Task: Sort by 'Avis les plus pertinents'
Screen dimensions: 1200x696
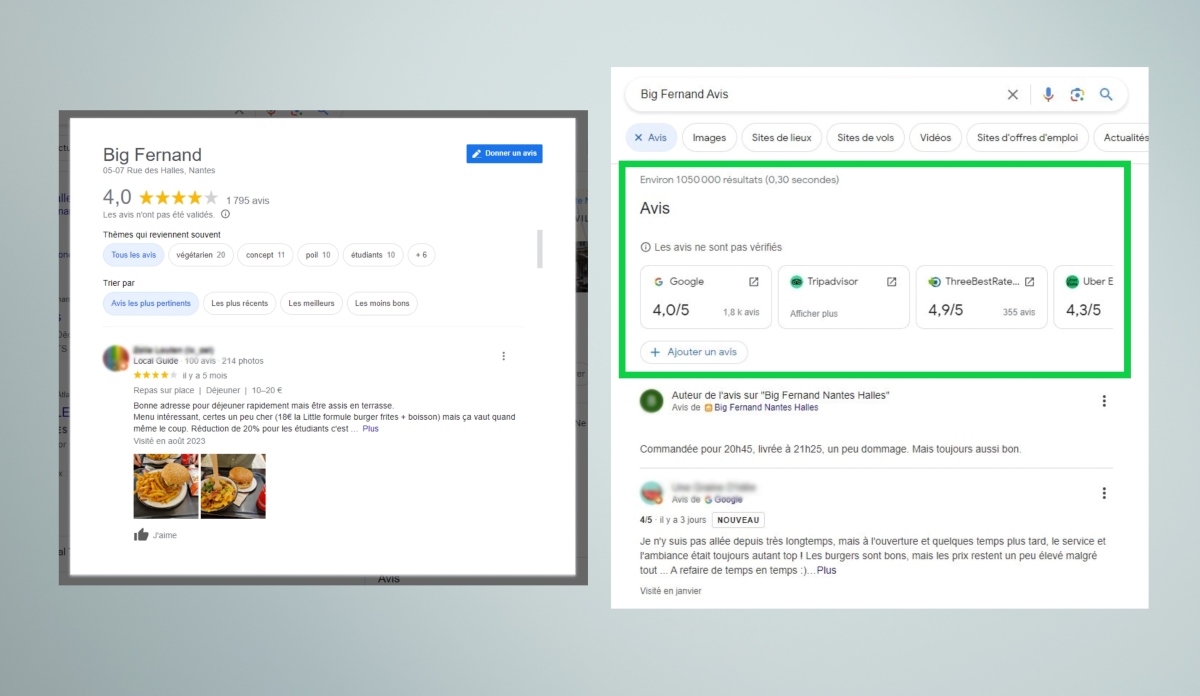Action: (151, 303)
